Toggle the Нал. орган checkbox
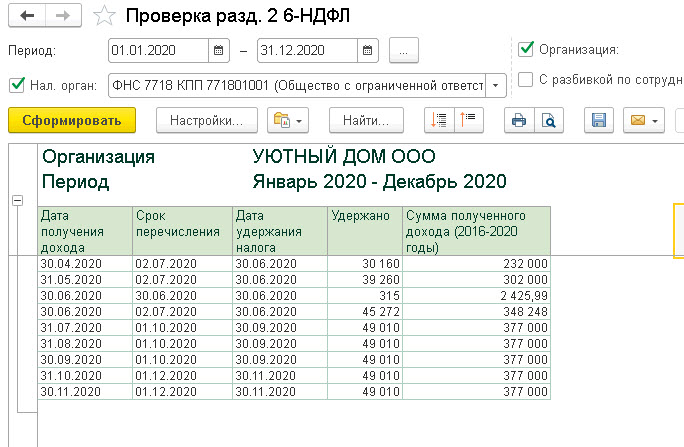This screenshot has height=447, width=684. pos(15,85)
